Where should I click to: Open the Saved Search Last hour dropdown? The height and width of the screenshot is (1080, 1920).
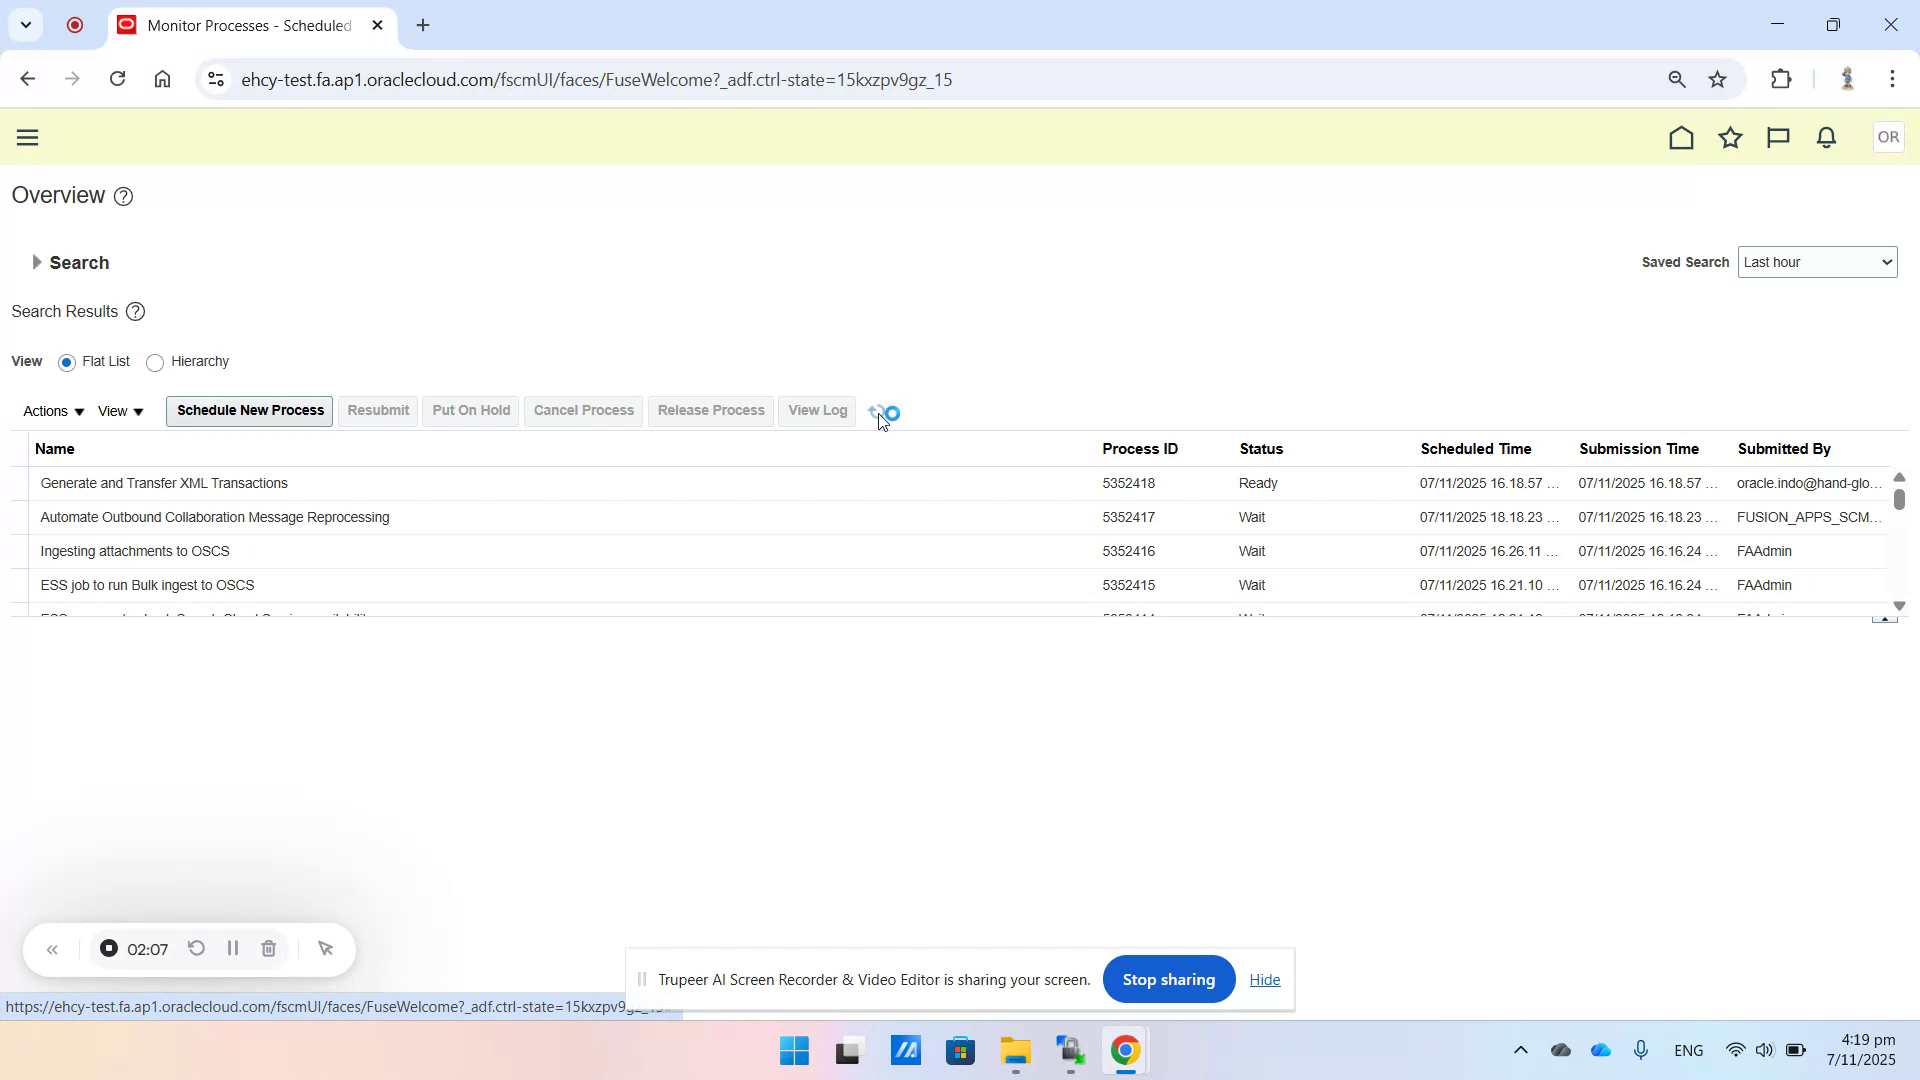pyautogui.click(x=1817, y=261)
